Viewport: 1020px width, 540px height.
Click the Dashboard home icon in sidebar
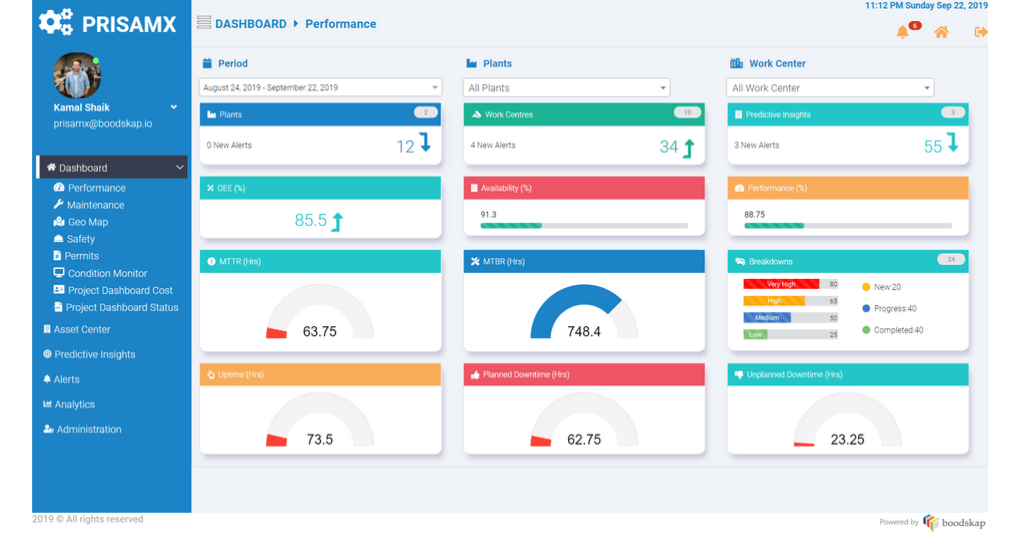pos(51,167)
